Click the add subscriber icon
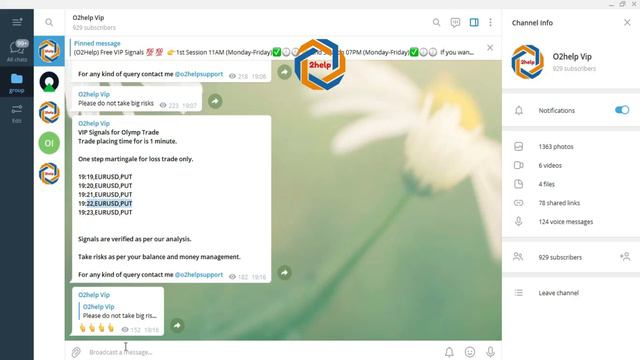Viewport: 640px width, 360px height. 625,256
